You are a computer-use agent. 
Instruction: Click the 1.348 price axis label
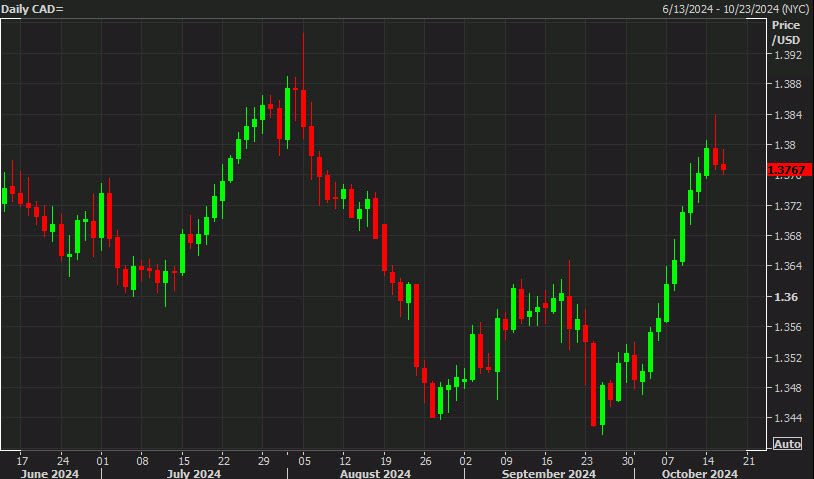[x=788, y=388]
